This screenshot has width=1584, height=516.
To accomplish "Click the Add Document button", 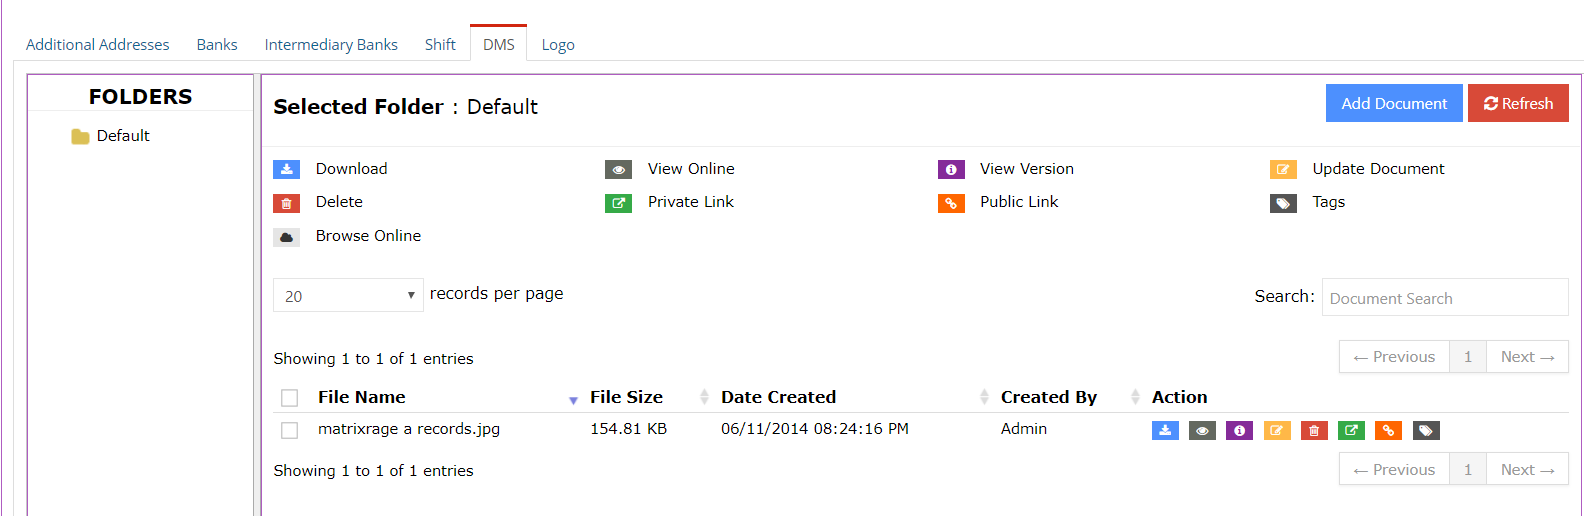I will click(x=1394, y=103).
